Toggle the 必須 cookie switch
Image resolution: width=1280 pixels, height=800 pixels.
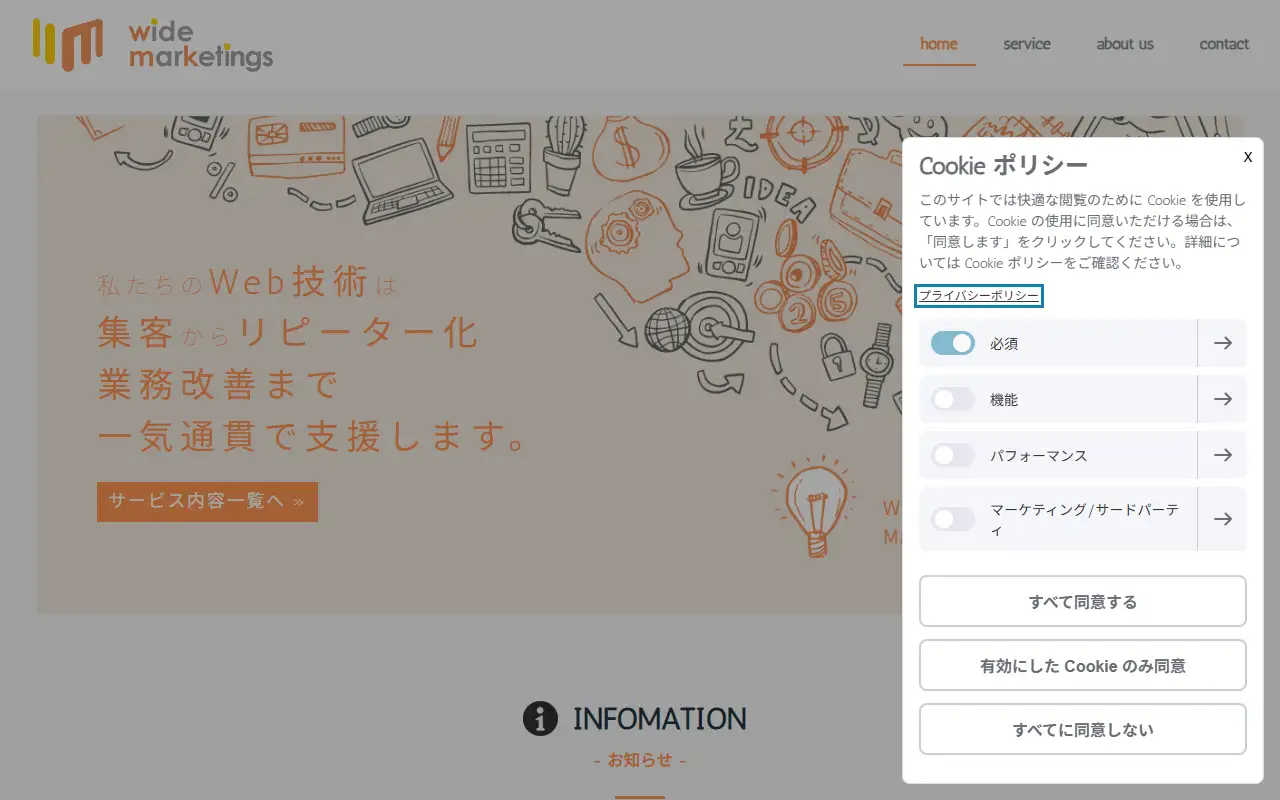pos(953,343)
